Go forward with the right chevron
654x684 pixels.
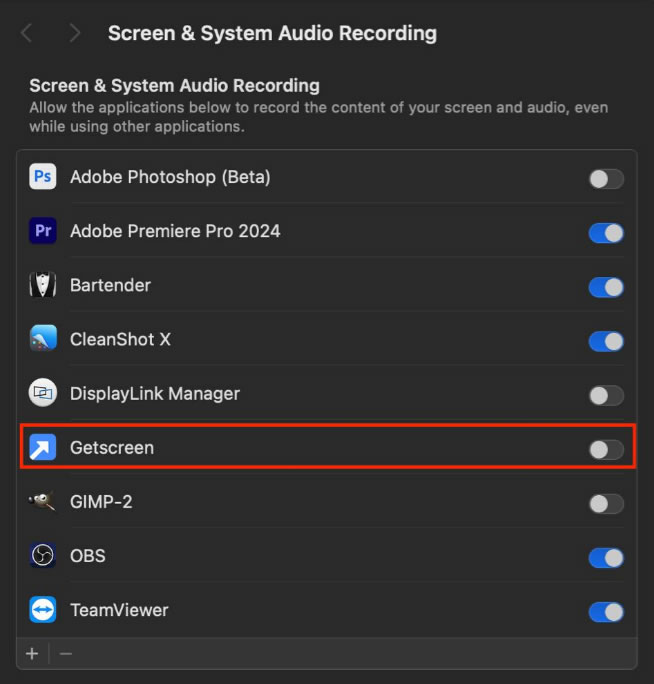[x=75, y=33]
